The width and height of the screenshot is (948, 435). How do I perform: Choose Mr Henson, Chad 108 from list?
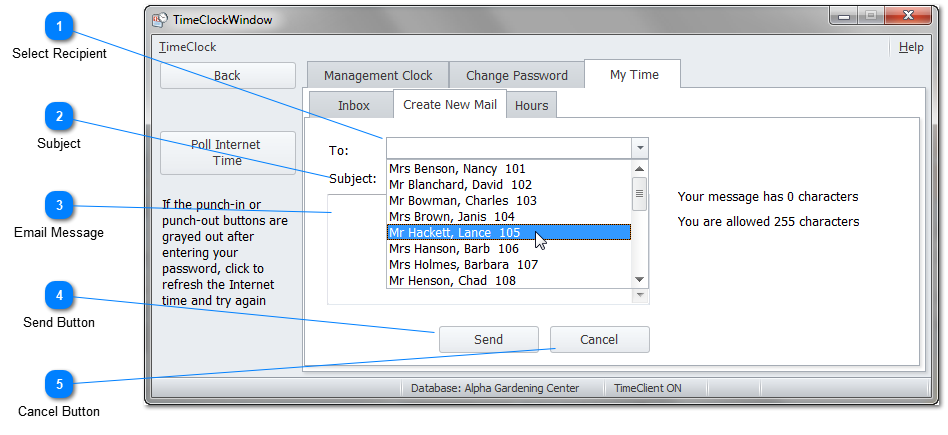[x=508, y=280]
